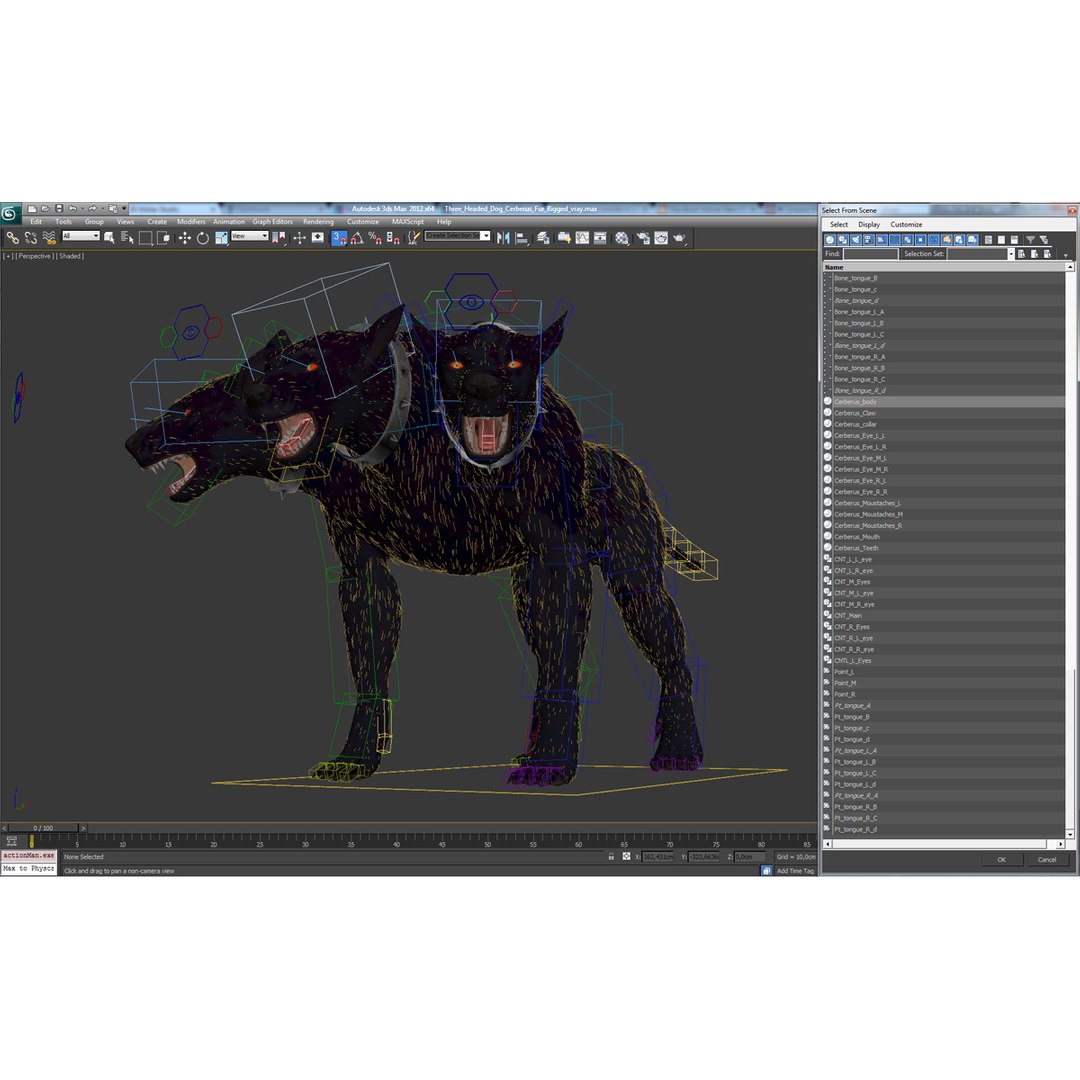
Task: Toggle the Angle Snap button
Action: point(357,238)
